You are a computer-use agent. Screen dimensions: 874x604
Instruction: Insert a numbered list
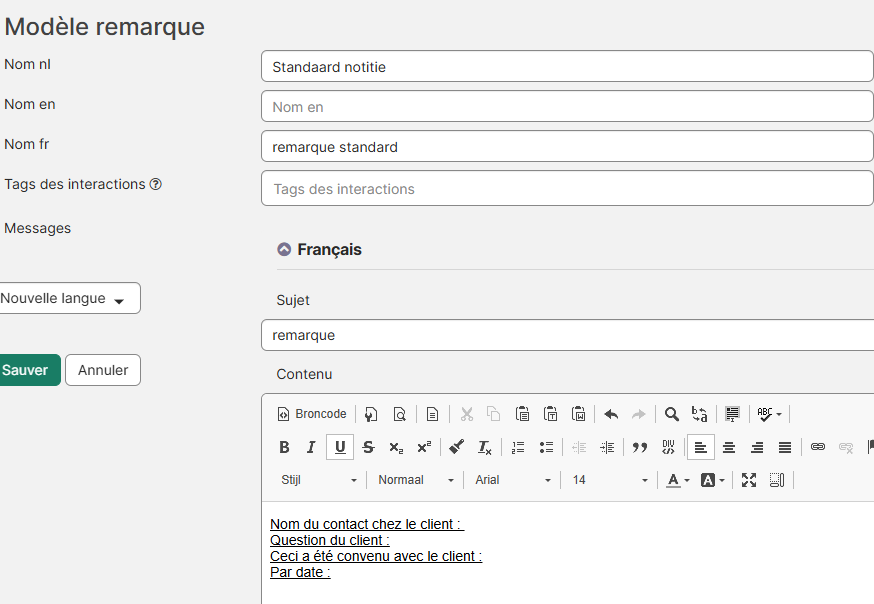click(518, 447)
